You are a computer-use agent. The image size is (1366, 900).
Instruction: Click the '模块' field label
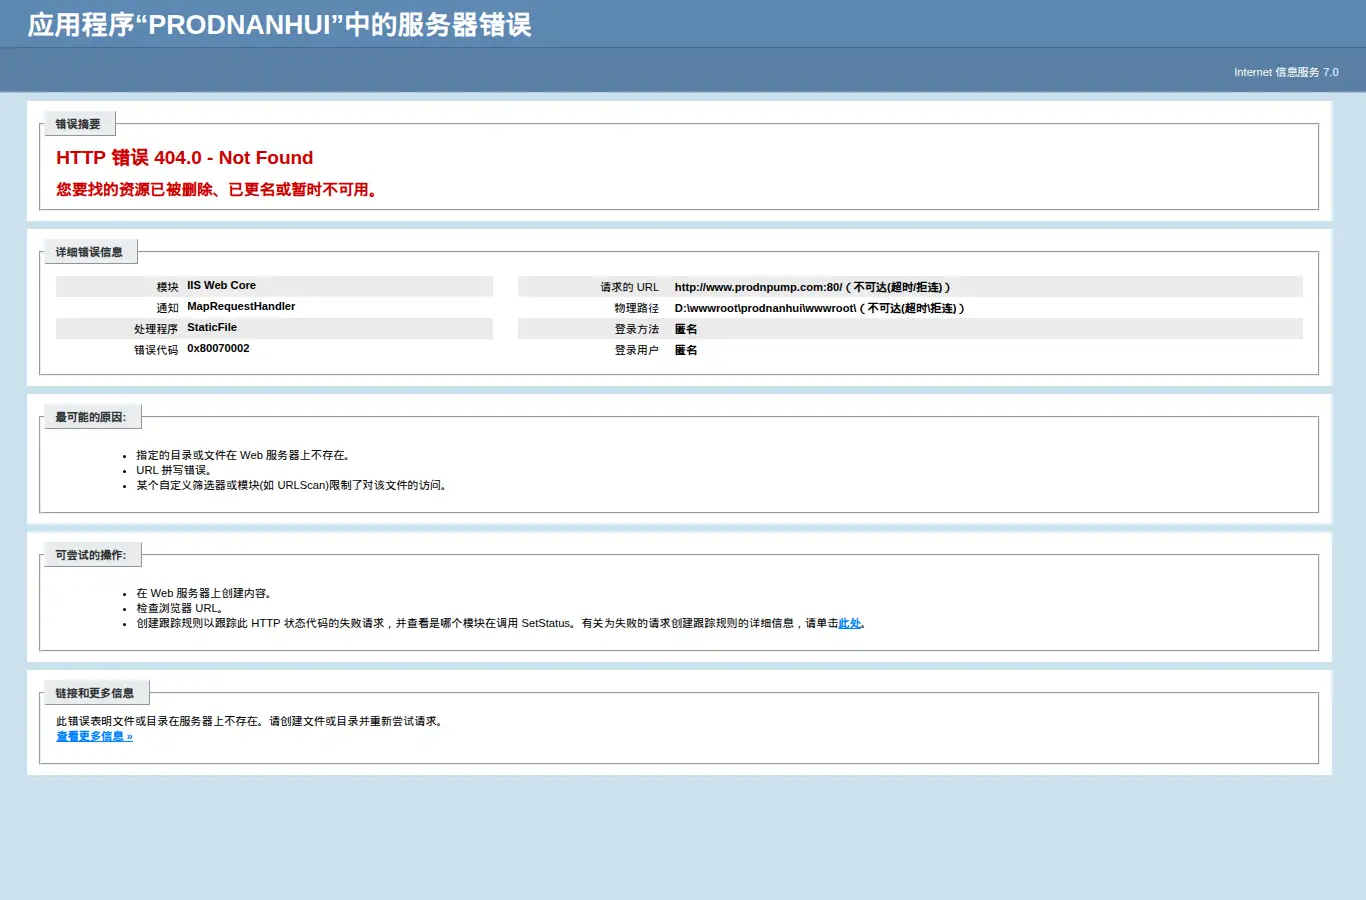tap(167, 287)
